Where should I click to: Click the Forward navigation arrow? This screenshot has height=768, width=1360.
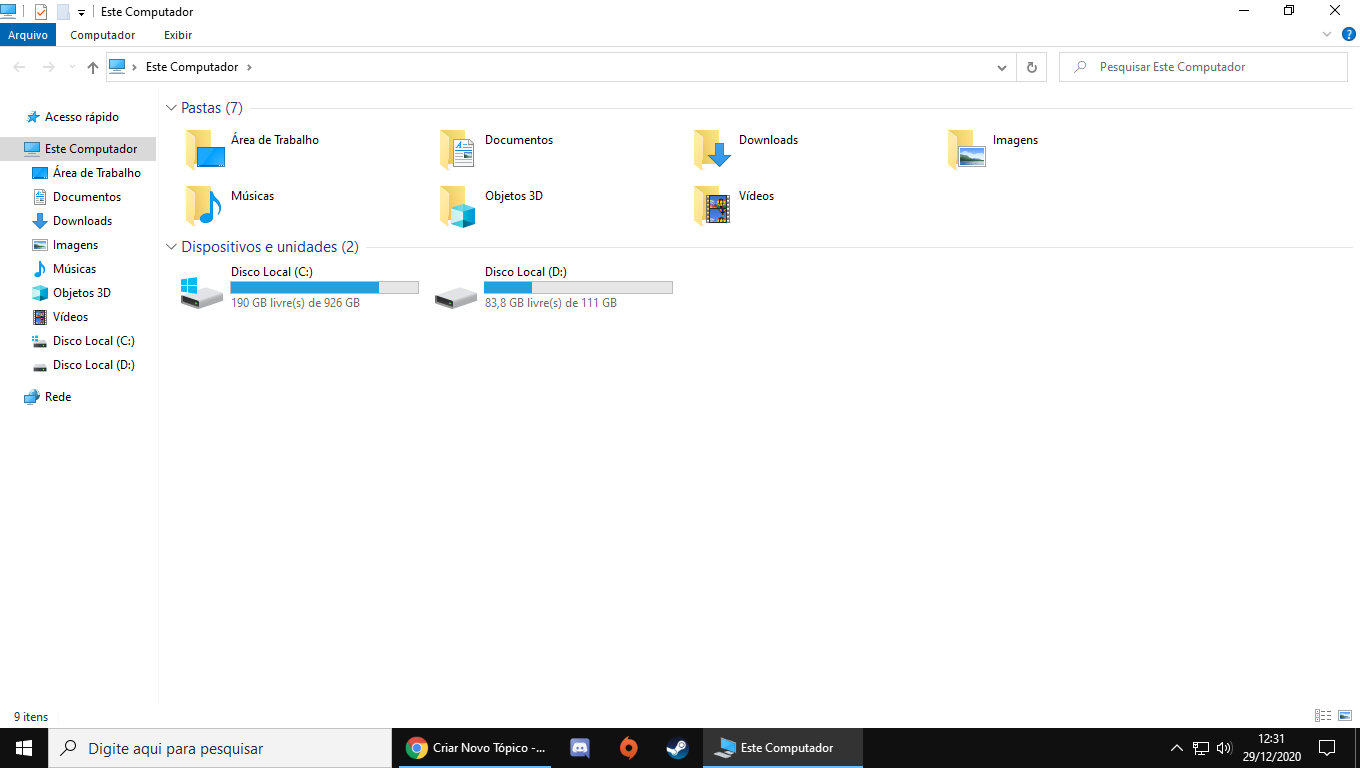[x=48, y=67]
